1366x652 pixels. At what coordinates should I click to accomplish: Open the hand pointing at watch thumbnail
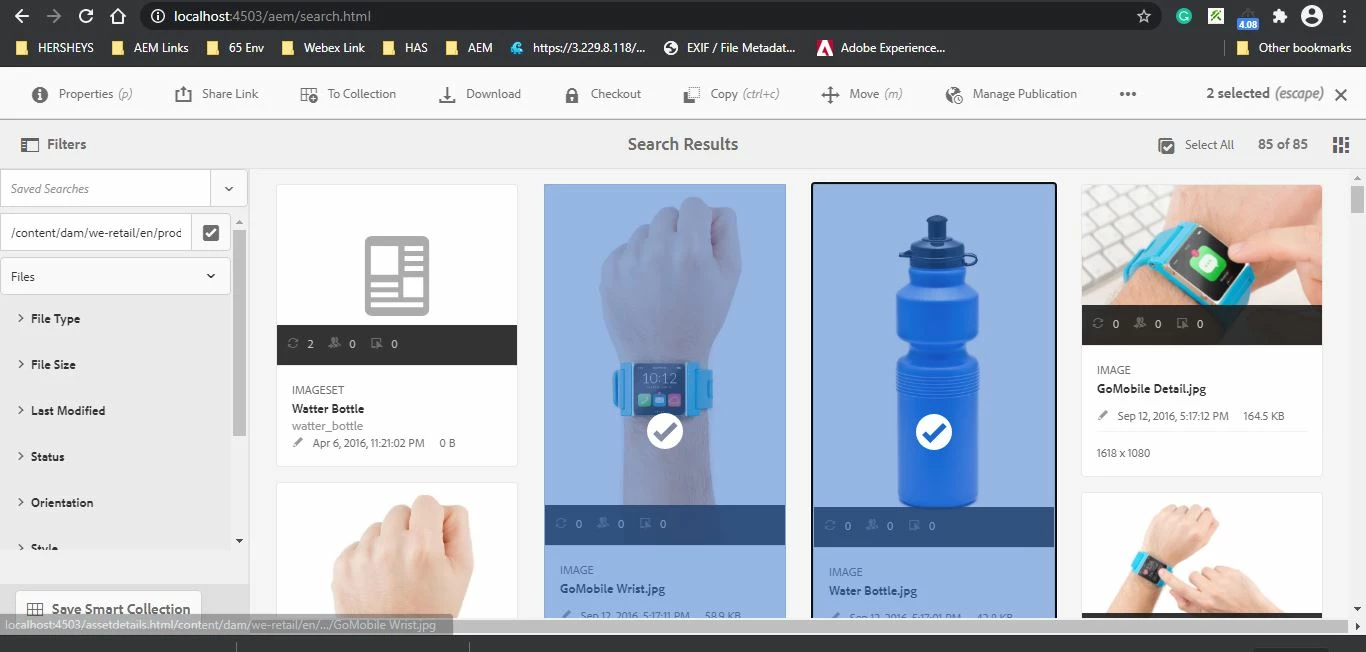click(1202, 555)
